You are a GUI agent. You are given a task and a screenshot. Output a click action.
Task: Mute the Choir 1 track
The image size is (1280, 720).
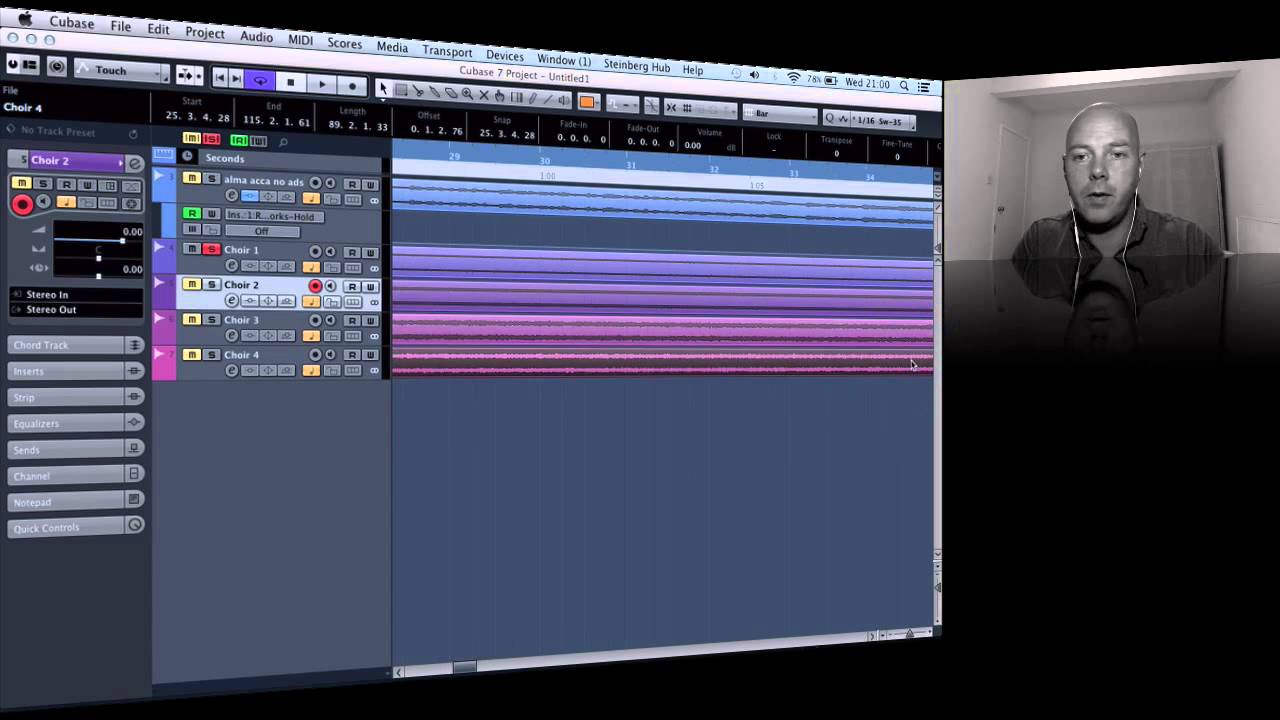(192, 249)
